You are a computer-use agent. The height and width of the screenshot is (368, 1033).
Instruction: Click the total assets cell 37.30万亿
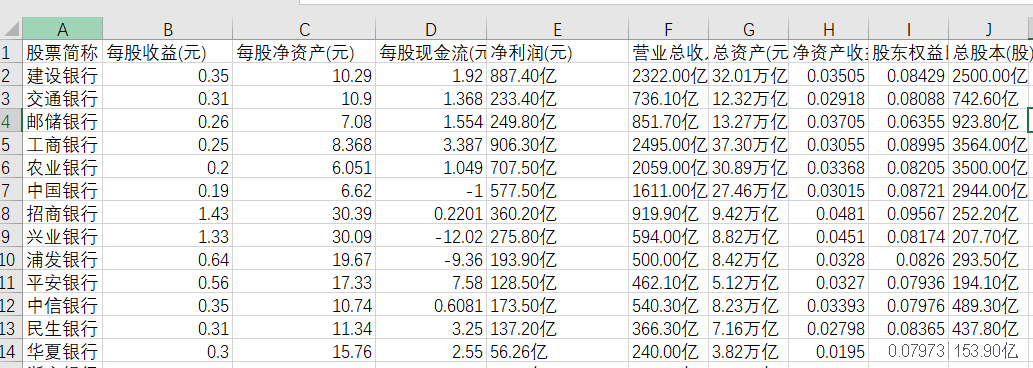[x=748, y=144]
